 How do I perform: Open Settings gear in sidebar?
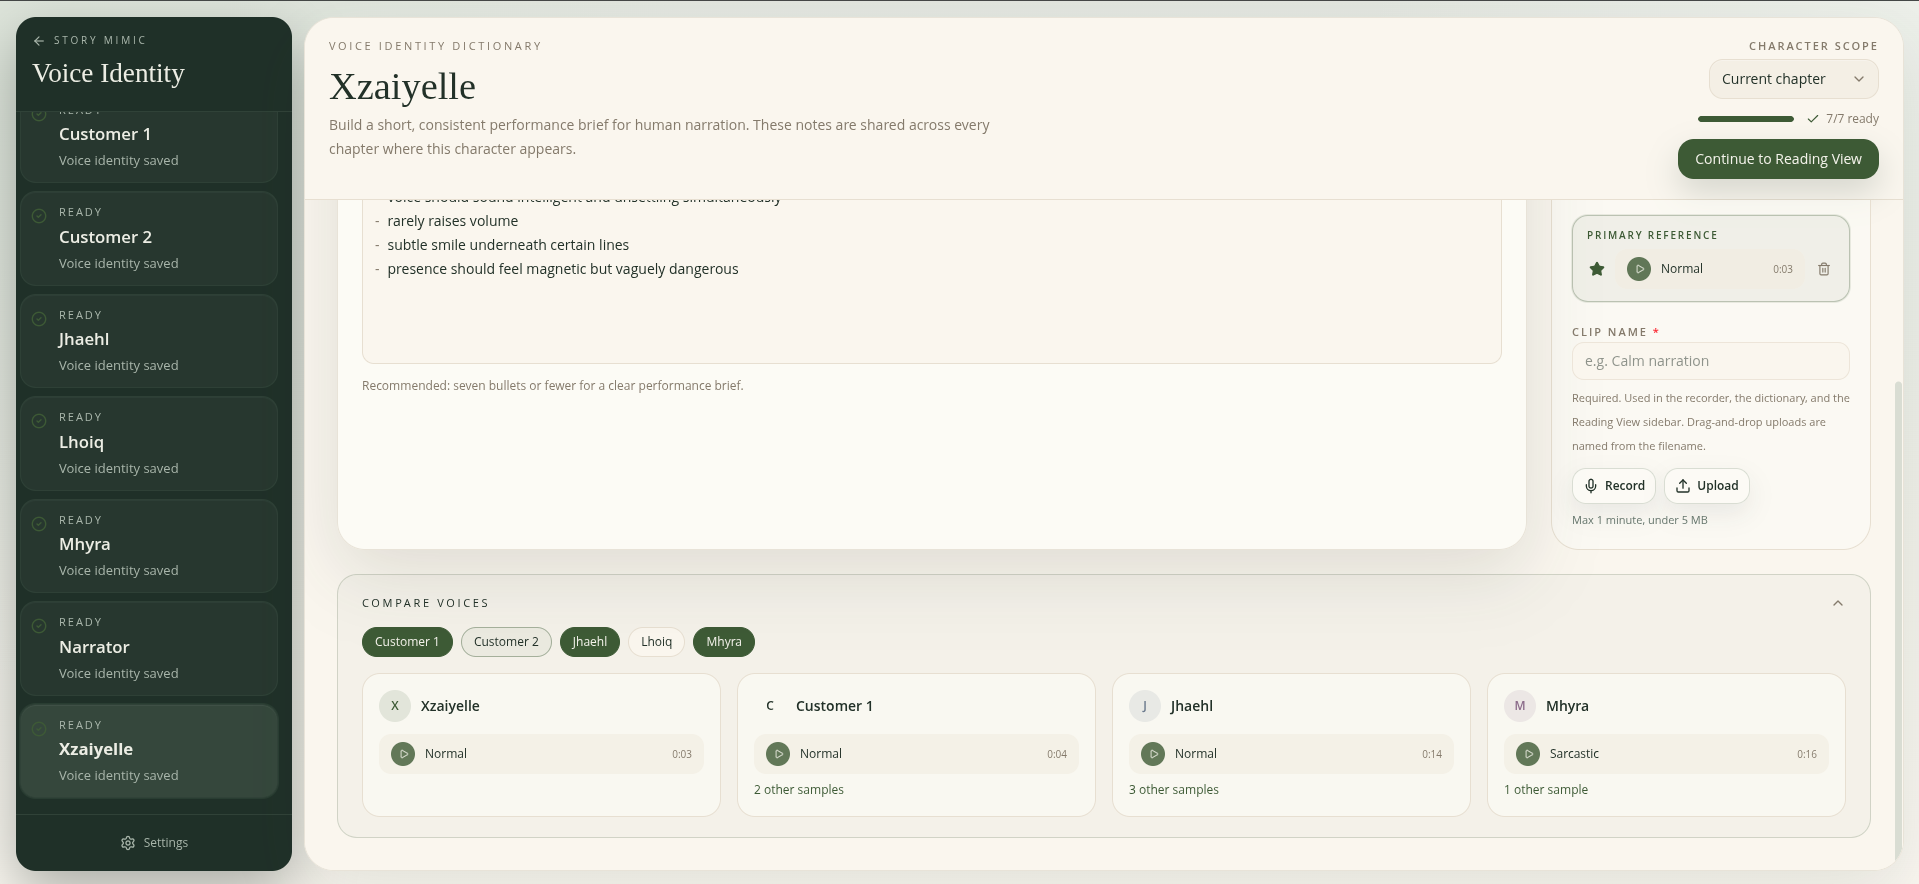click(128, 843)
